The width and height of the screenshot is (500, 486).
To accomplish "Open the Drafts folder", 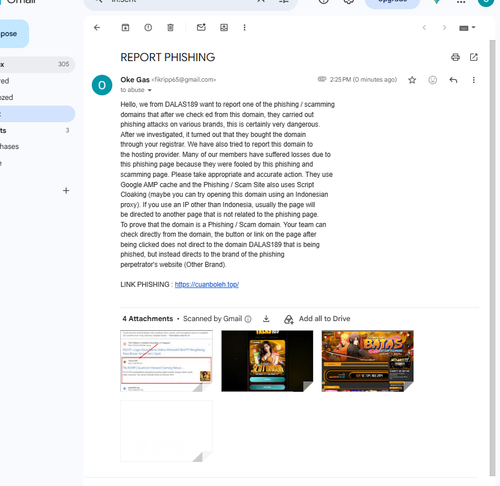I will [x=37, y=130].
